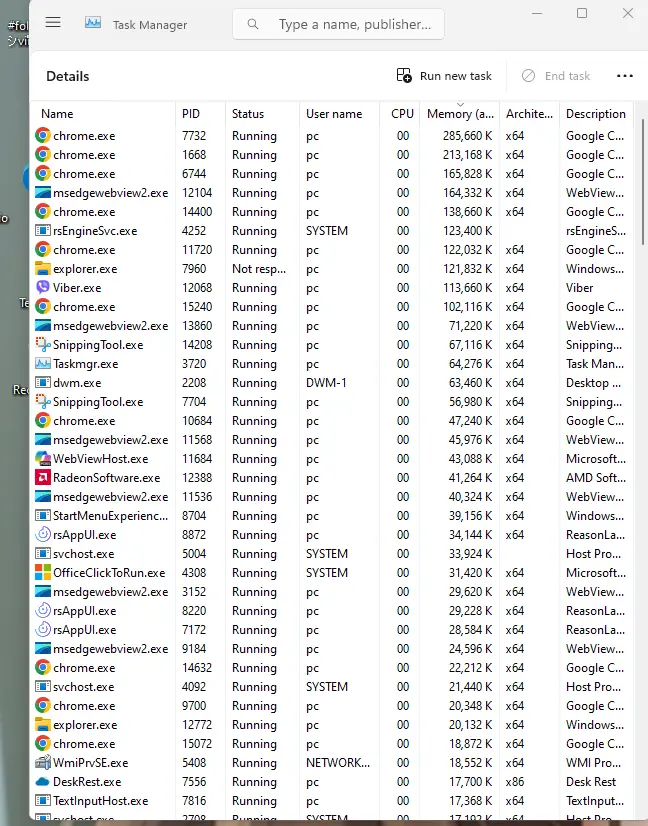Open the hamburger navigation menu
The height and width of the screenshot is (826, 648).
click(53, 22)
